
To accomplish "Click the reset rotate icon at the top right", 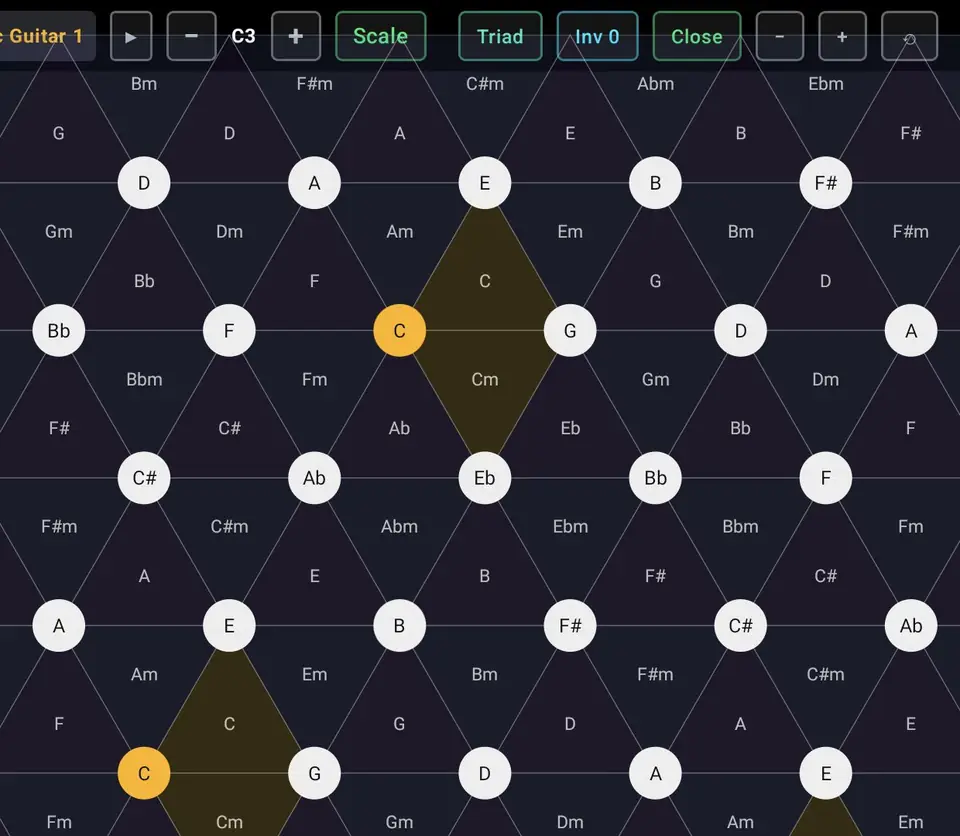I will [909, 36].
